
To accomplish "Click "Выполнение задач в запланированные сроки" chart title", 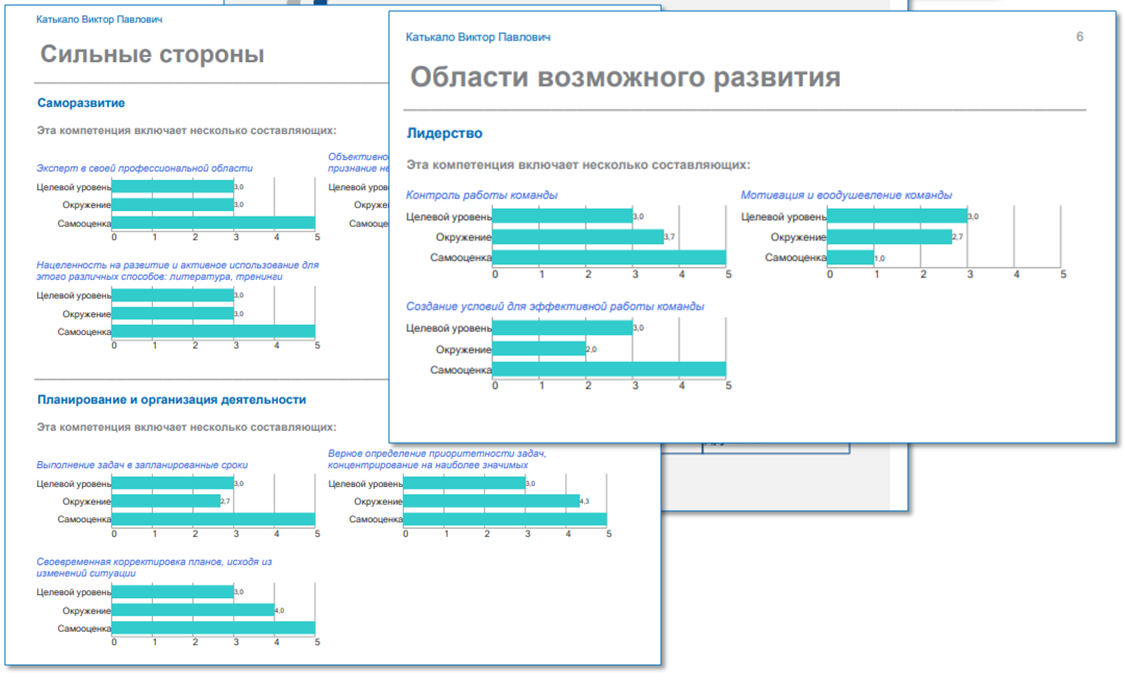I will [x=142, y=465].
